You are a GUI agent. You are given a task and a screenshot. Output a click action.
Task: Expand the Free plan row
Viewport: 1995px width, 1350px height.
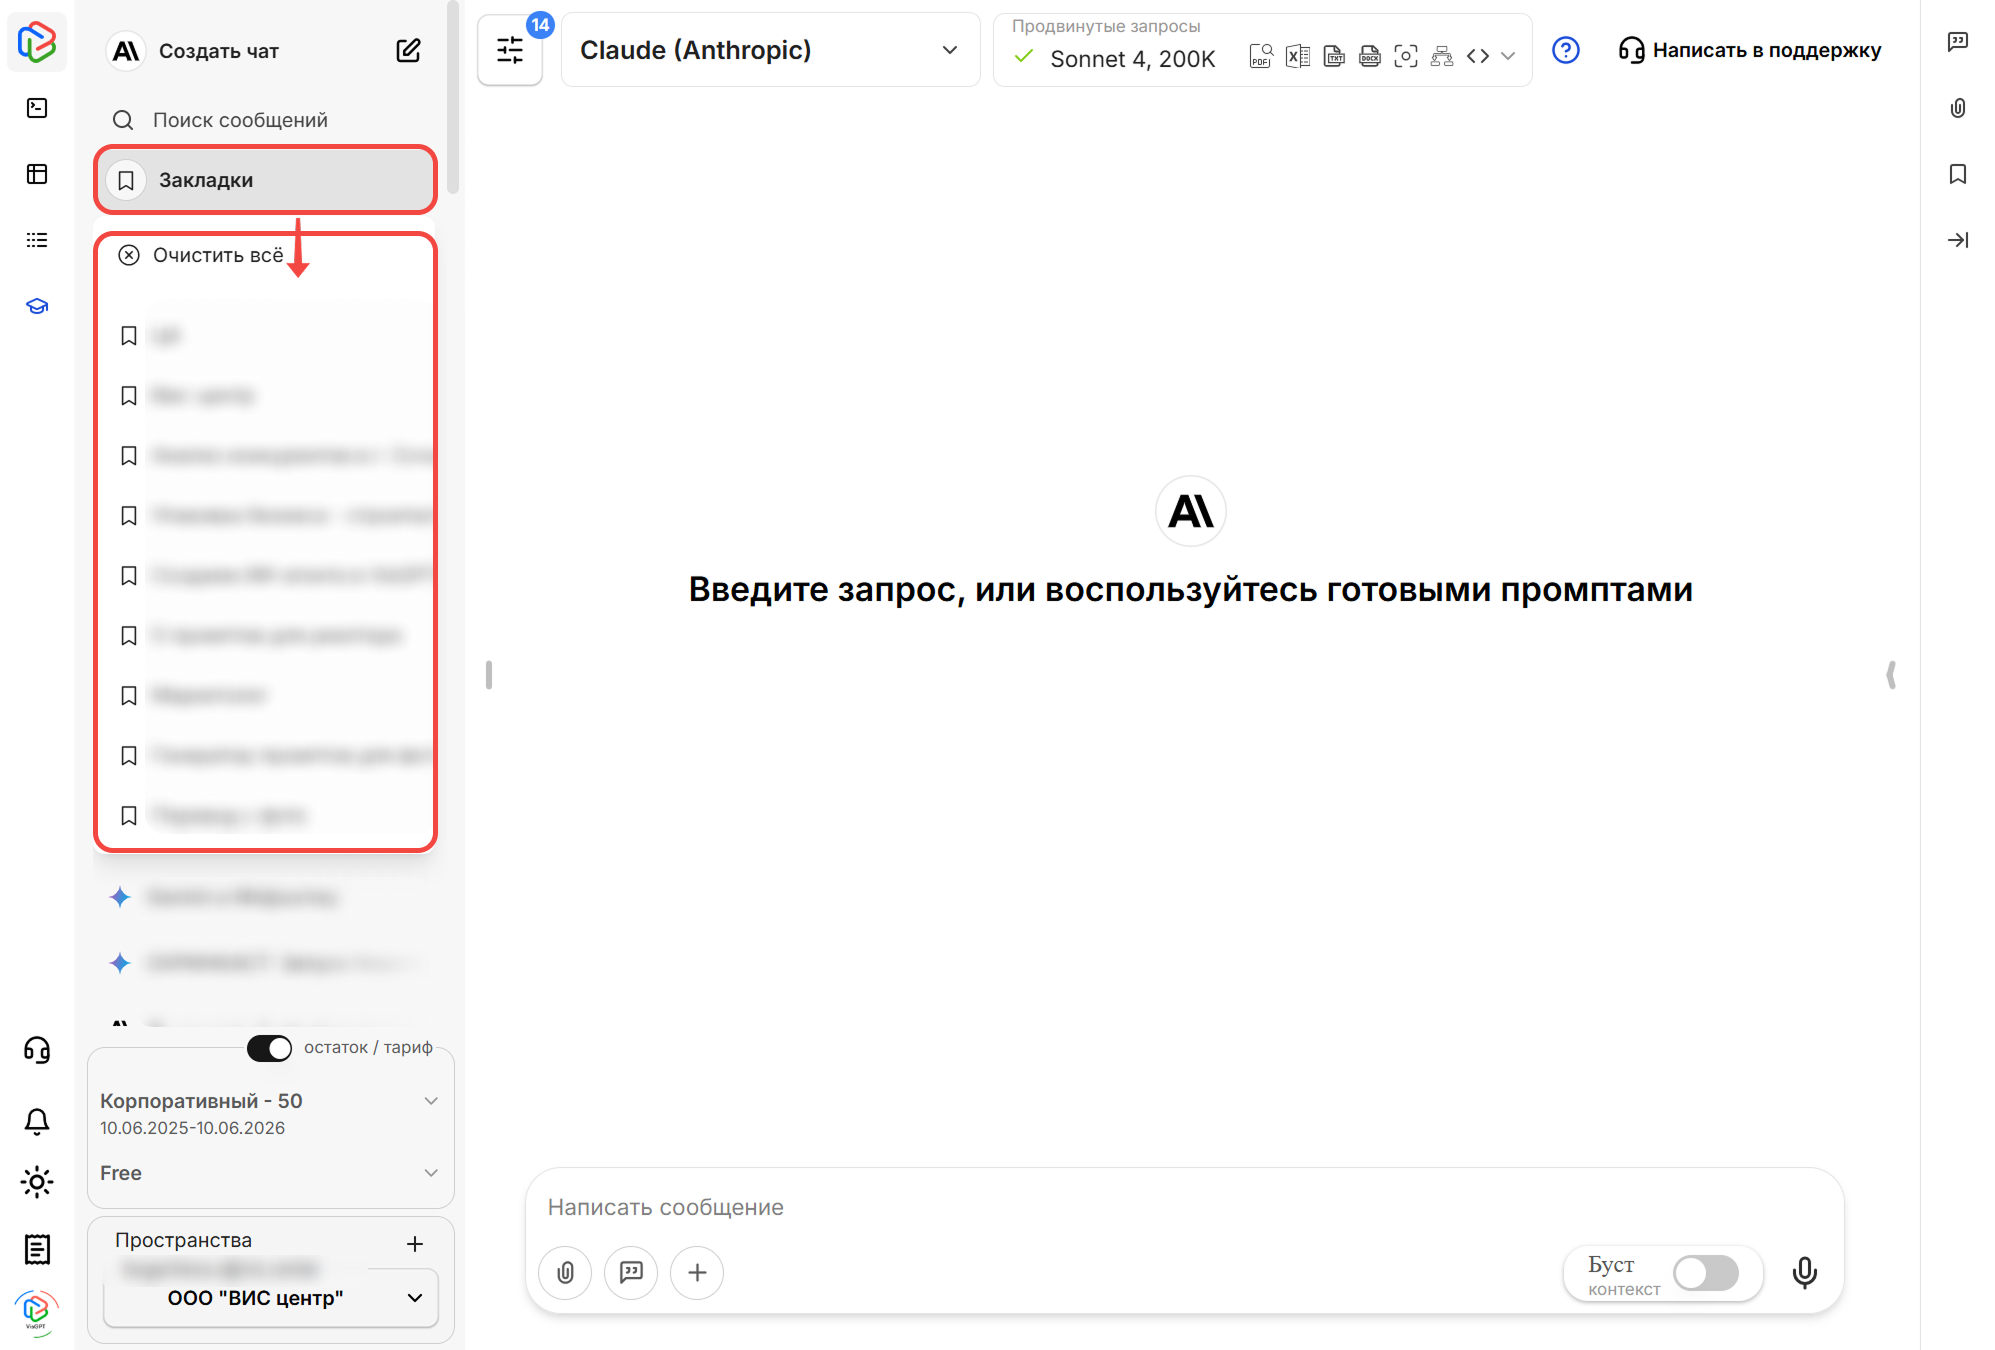(431, 1173)
